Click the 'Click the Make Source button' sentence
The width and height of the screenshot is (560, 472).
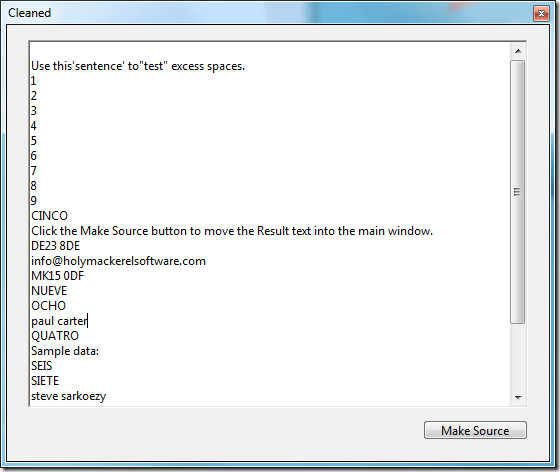coord(232,231)
